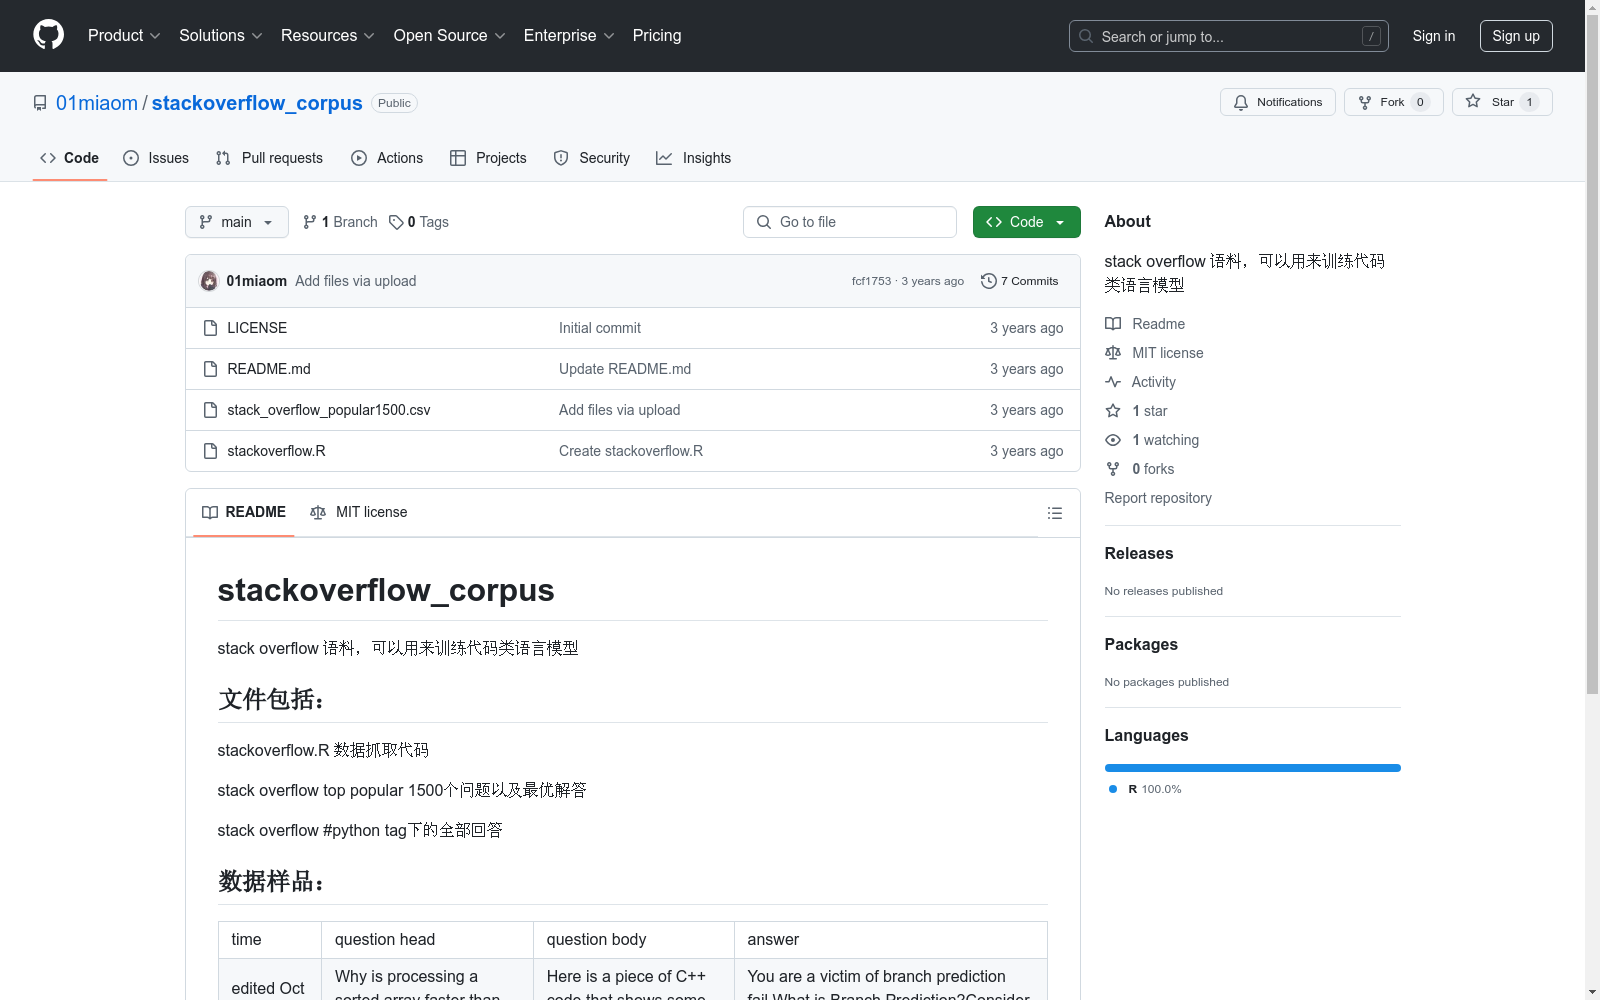The image size is (1600, 1000).
Task: Open the README outline list icon
Action: click(x=1055, y=513)
